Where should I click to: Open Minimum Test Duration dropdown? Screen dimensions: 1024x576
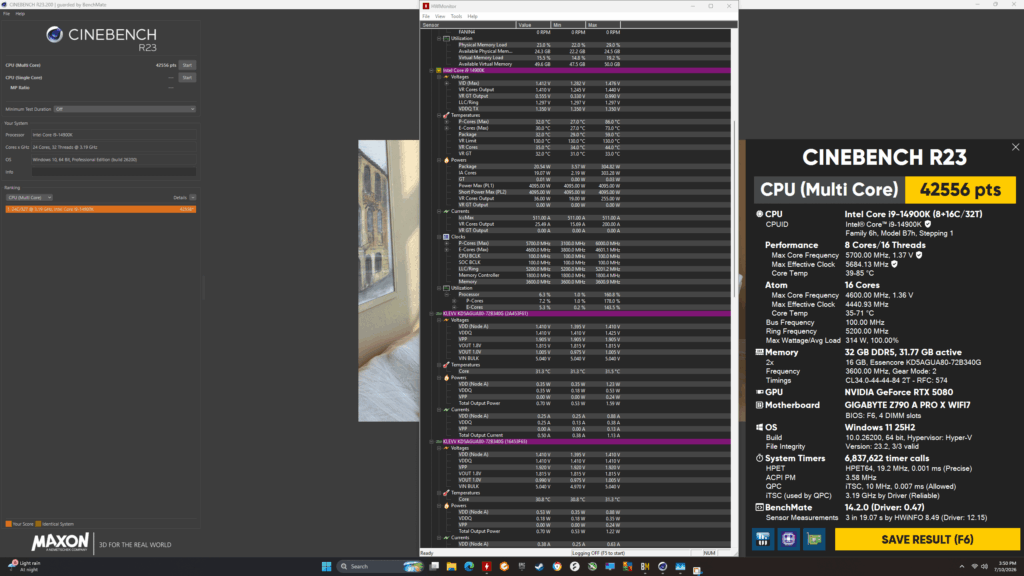(x=125, y=109)
